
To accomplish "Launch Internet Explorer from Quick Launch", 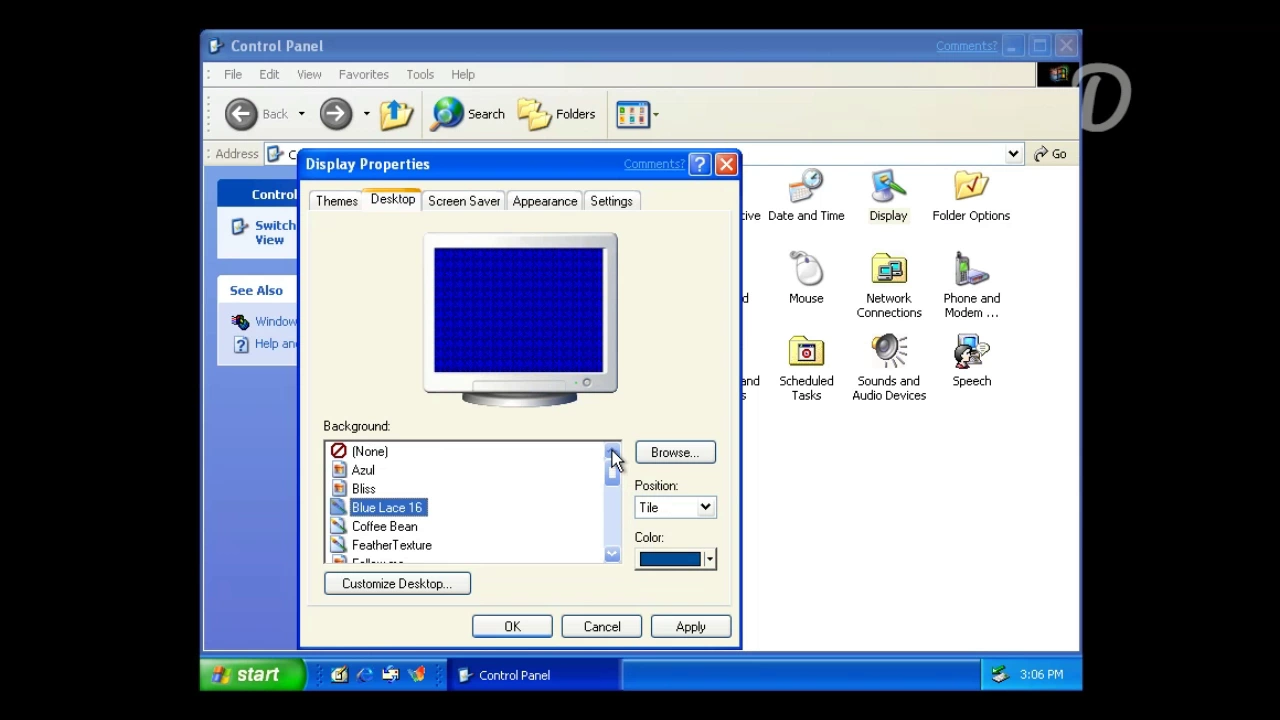I will coord(365,675).
